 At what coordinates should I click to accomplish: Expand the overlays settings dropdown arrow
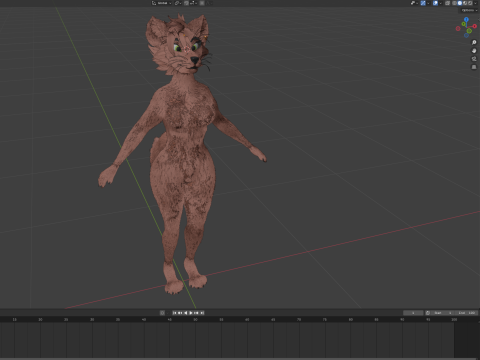point(441,3)
